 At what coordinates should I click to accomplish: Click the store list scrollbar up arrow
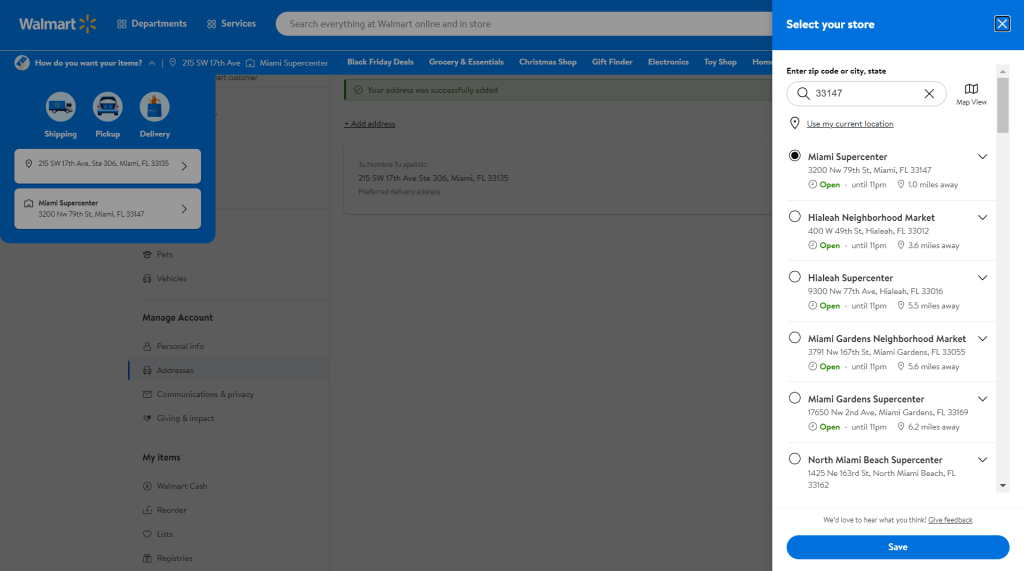click(1002, 71)
